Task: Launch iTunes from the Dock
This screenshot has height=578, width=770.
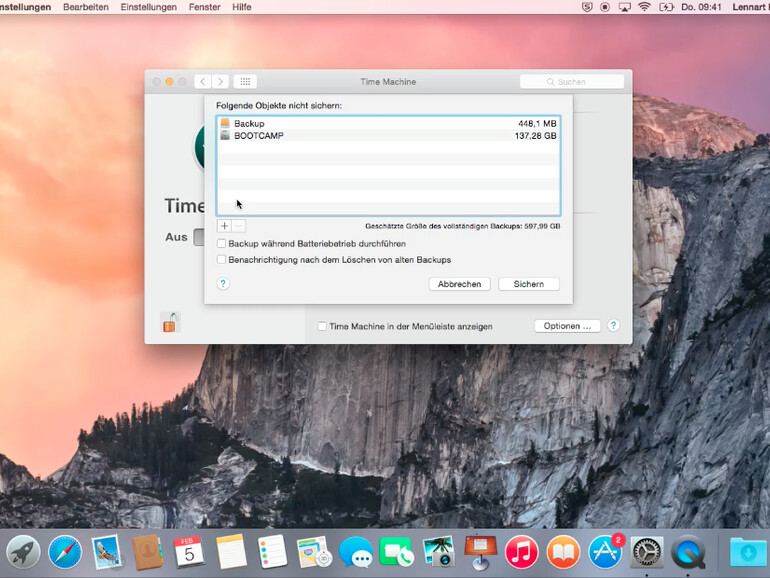Action: coord(522,552)
